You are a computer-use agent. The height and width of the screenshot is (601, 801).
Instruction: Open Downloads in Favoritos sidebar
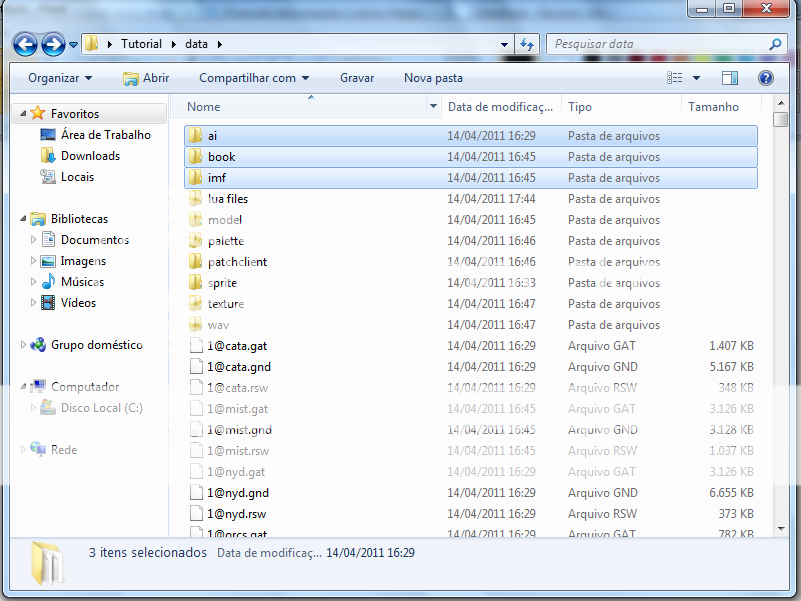coord(89,156)
